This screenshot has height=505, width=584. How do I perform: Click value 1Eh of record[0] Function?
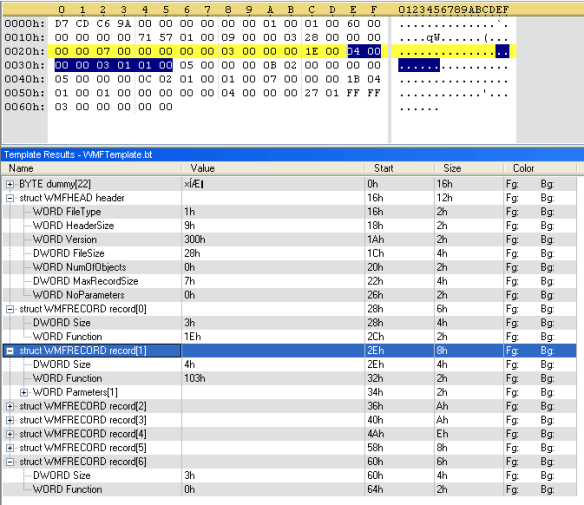[x=193, y=337]
